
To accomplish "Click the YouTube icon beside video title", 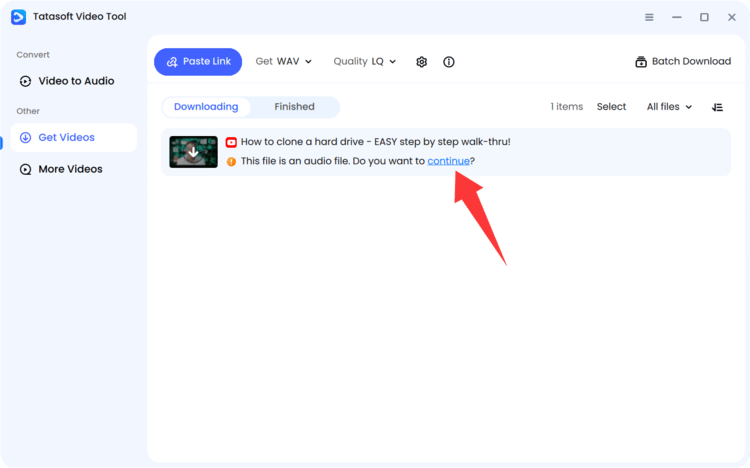I will point(231,142).
